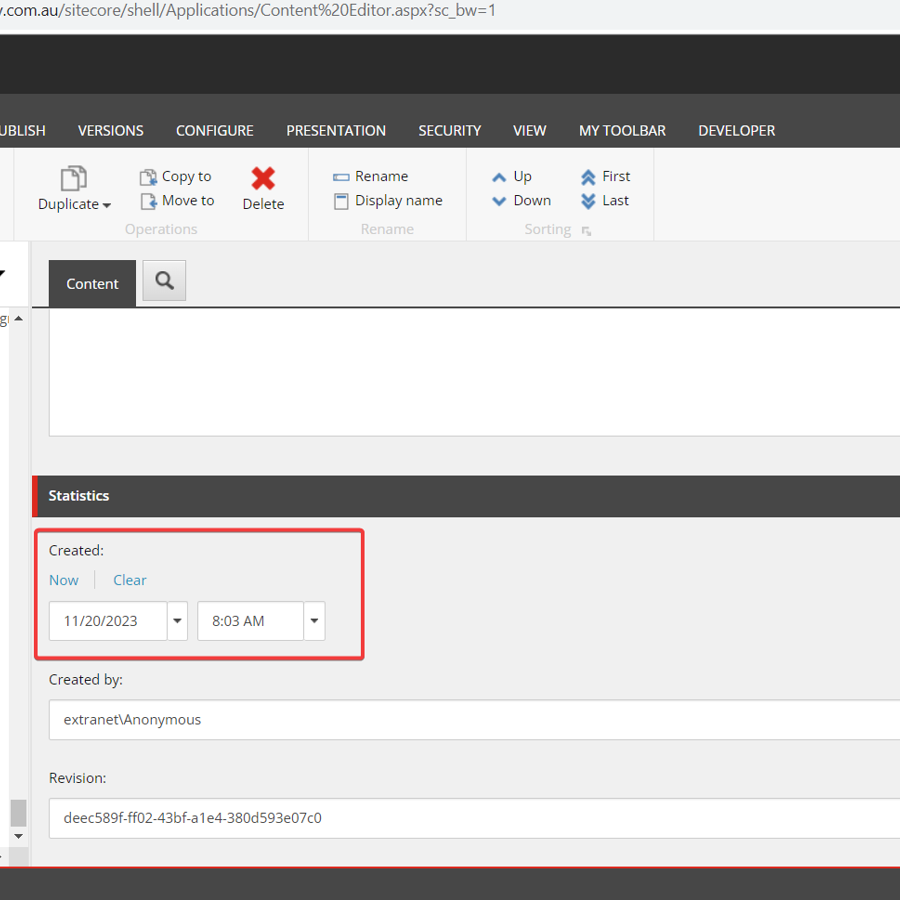
Task: Move item Up with the chevron icon
Action: click(x=499, y=177)
